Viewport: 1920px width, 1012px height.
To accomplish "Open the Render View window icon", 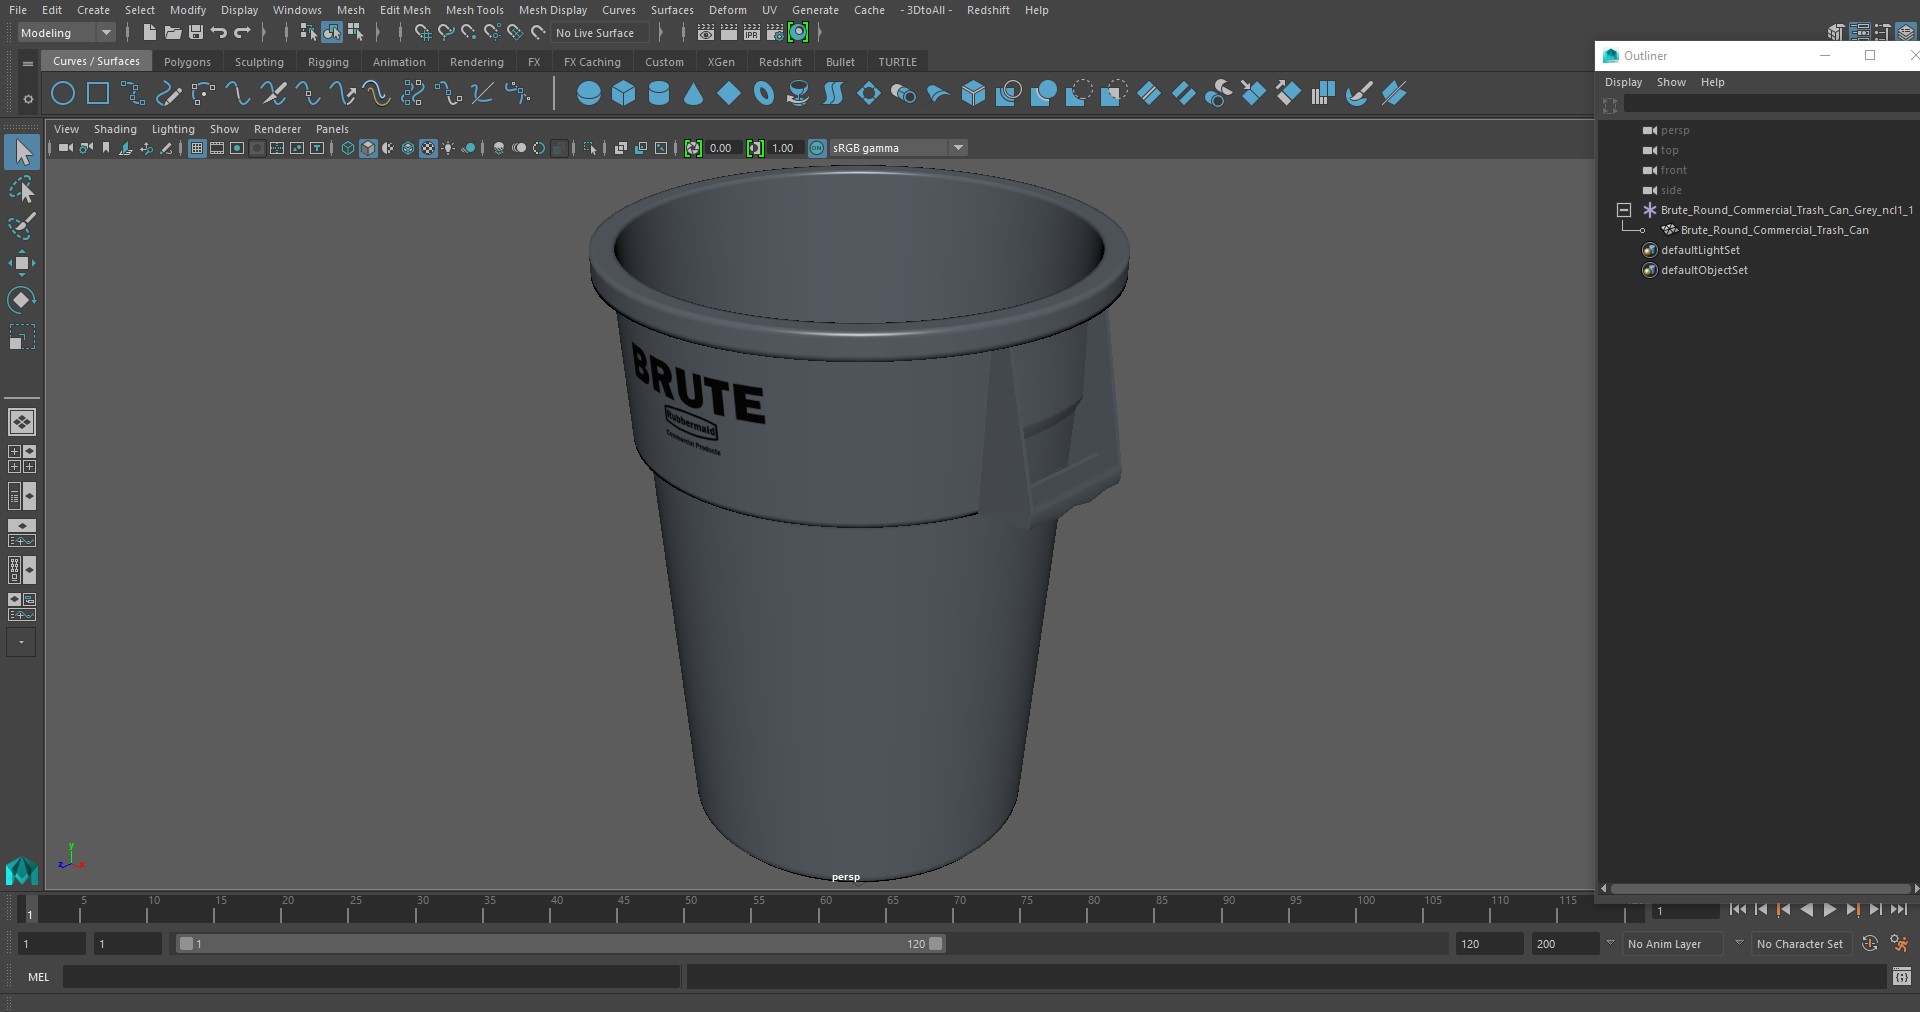I will pyautogui.click(x=706, y=33).
